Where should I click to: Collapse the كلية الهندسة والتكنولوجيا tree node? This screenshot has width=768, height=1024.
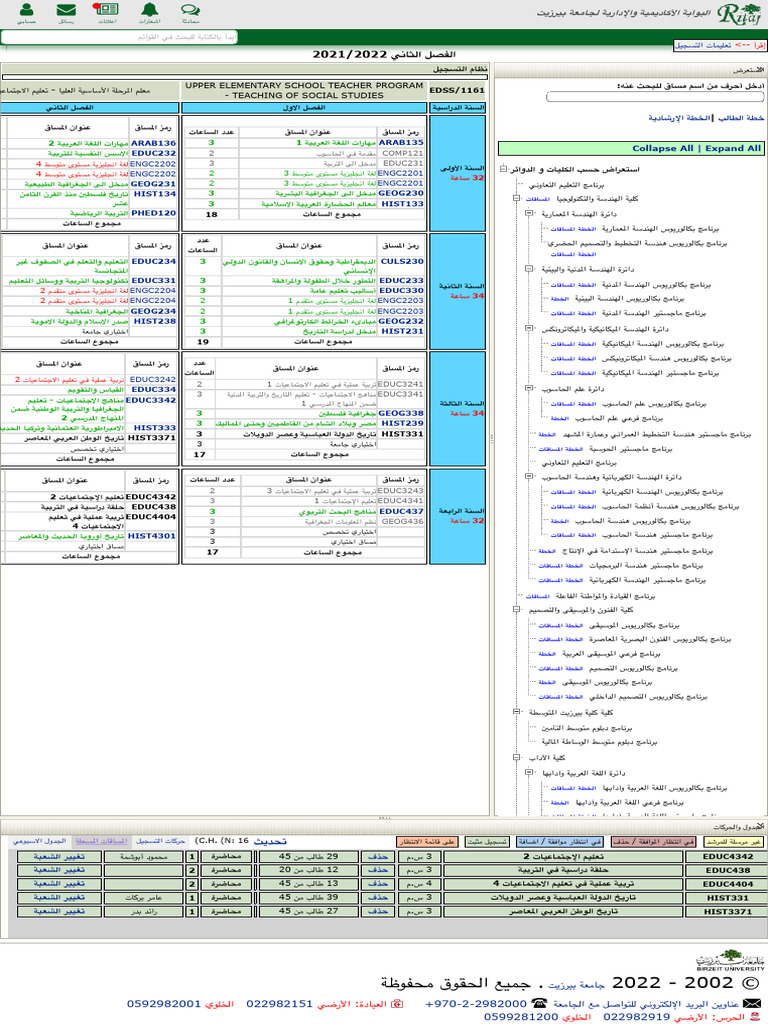pyautogui.click(x=514, y=200)
